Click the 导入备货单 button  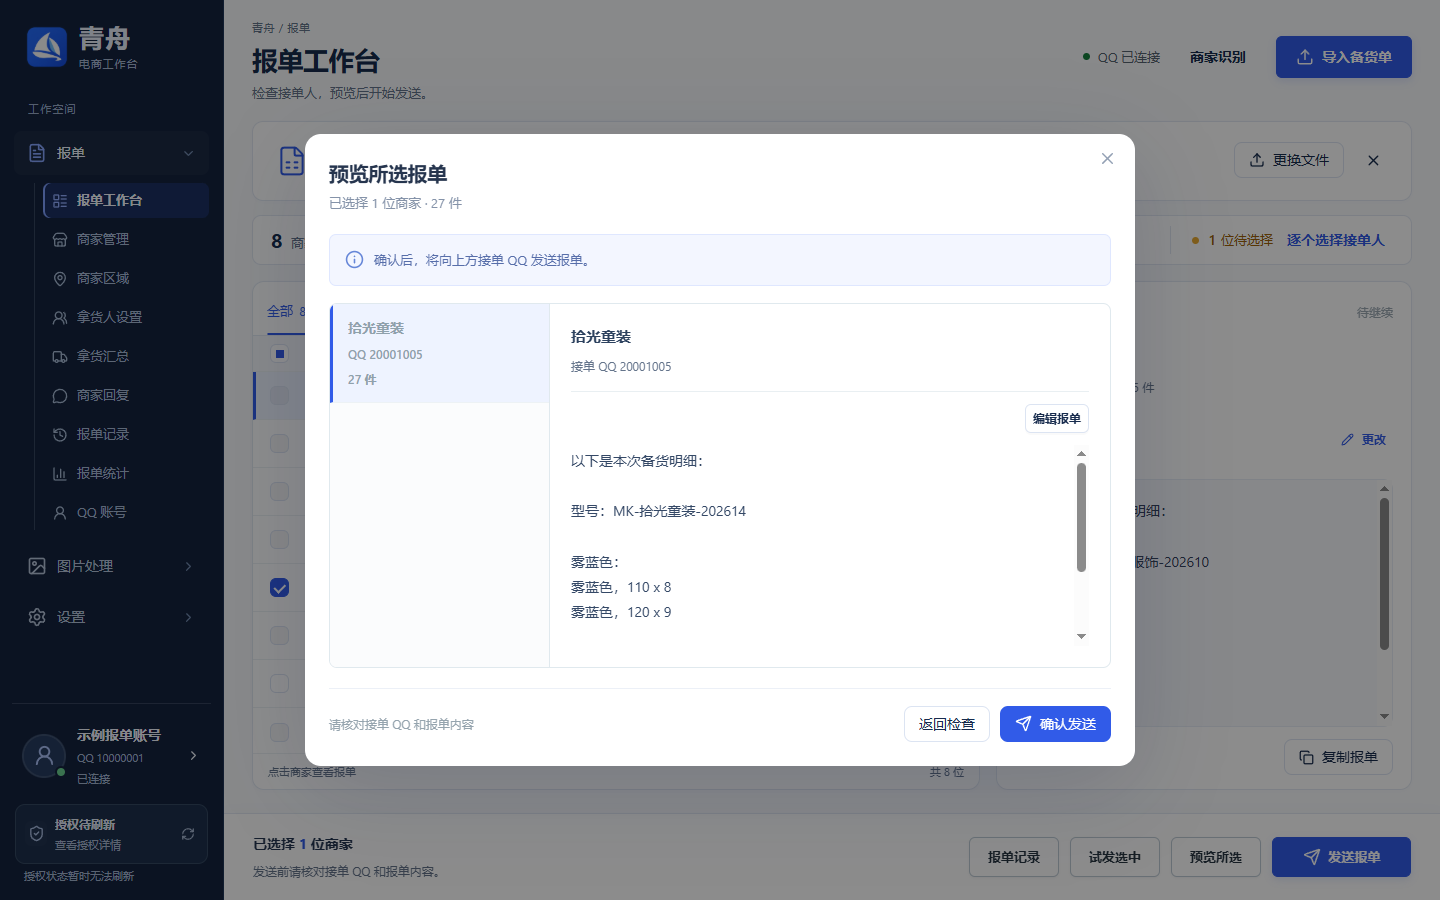pos(1343,57)
